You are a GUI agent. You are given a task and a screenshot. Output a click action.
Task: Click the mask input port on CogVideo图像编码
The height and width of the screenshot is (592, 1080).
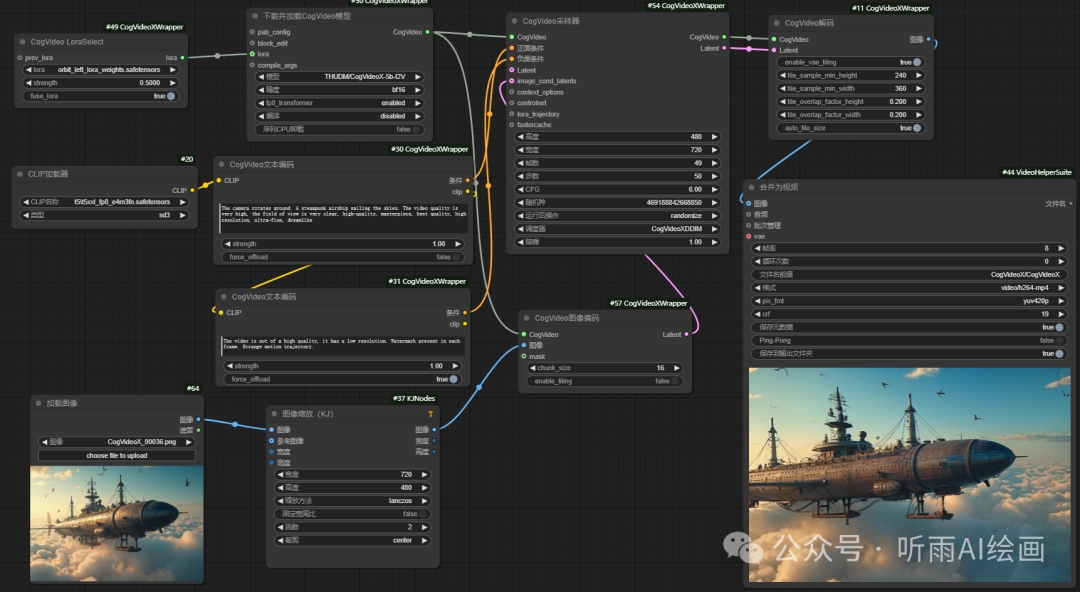click(524, 357)
